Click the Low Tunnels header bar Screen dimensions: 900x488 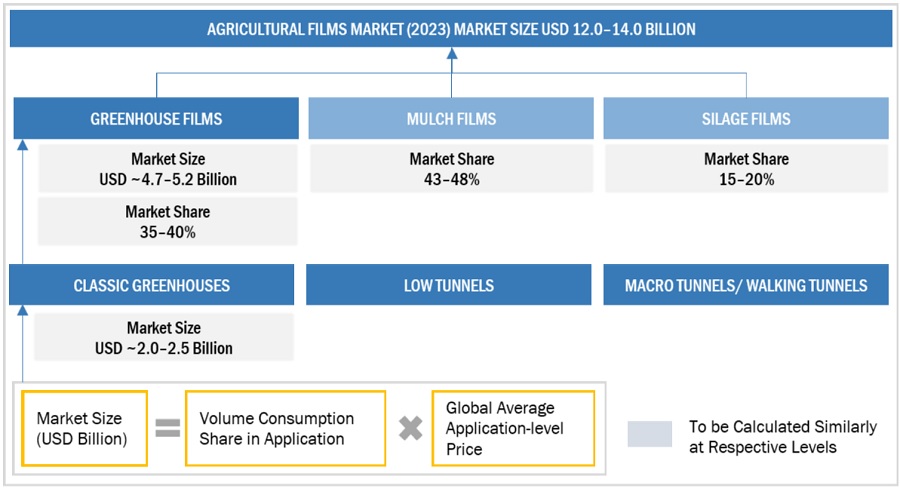coord(450,286)
